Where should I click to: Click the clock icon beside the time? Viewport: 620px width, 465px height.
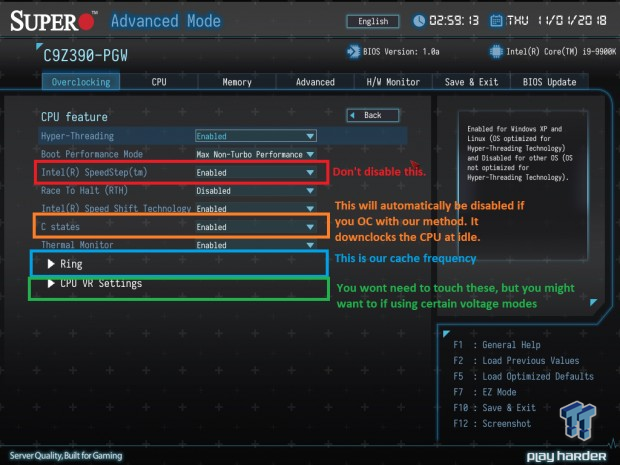(x=419, y=21)
